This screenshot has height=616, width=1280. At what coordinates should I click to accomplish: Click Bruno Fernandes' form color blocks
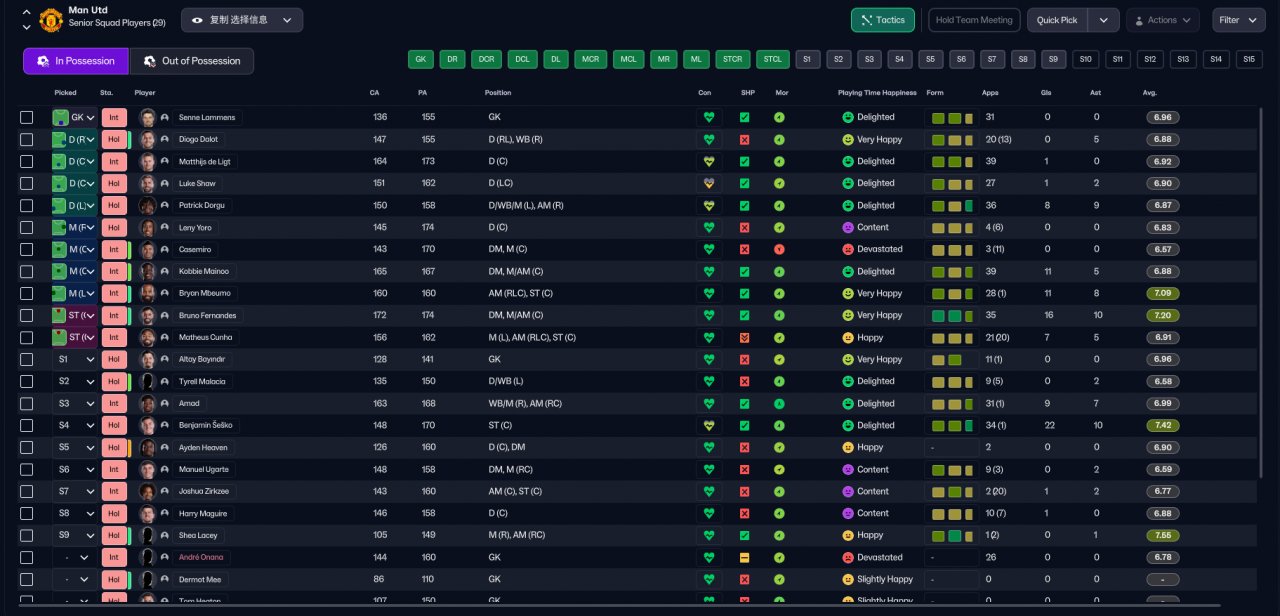point(951,315)
